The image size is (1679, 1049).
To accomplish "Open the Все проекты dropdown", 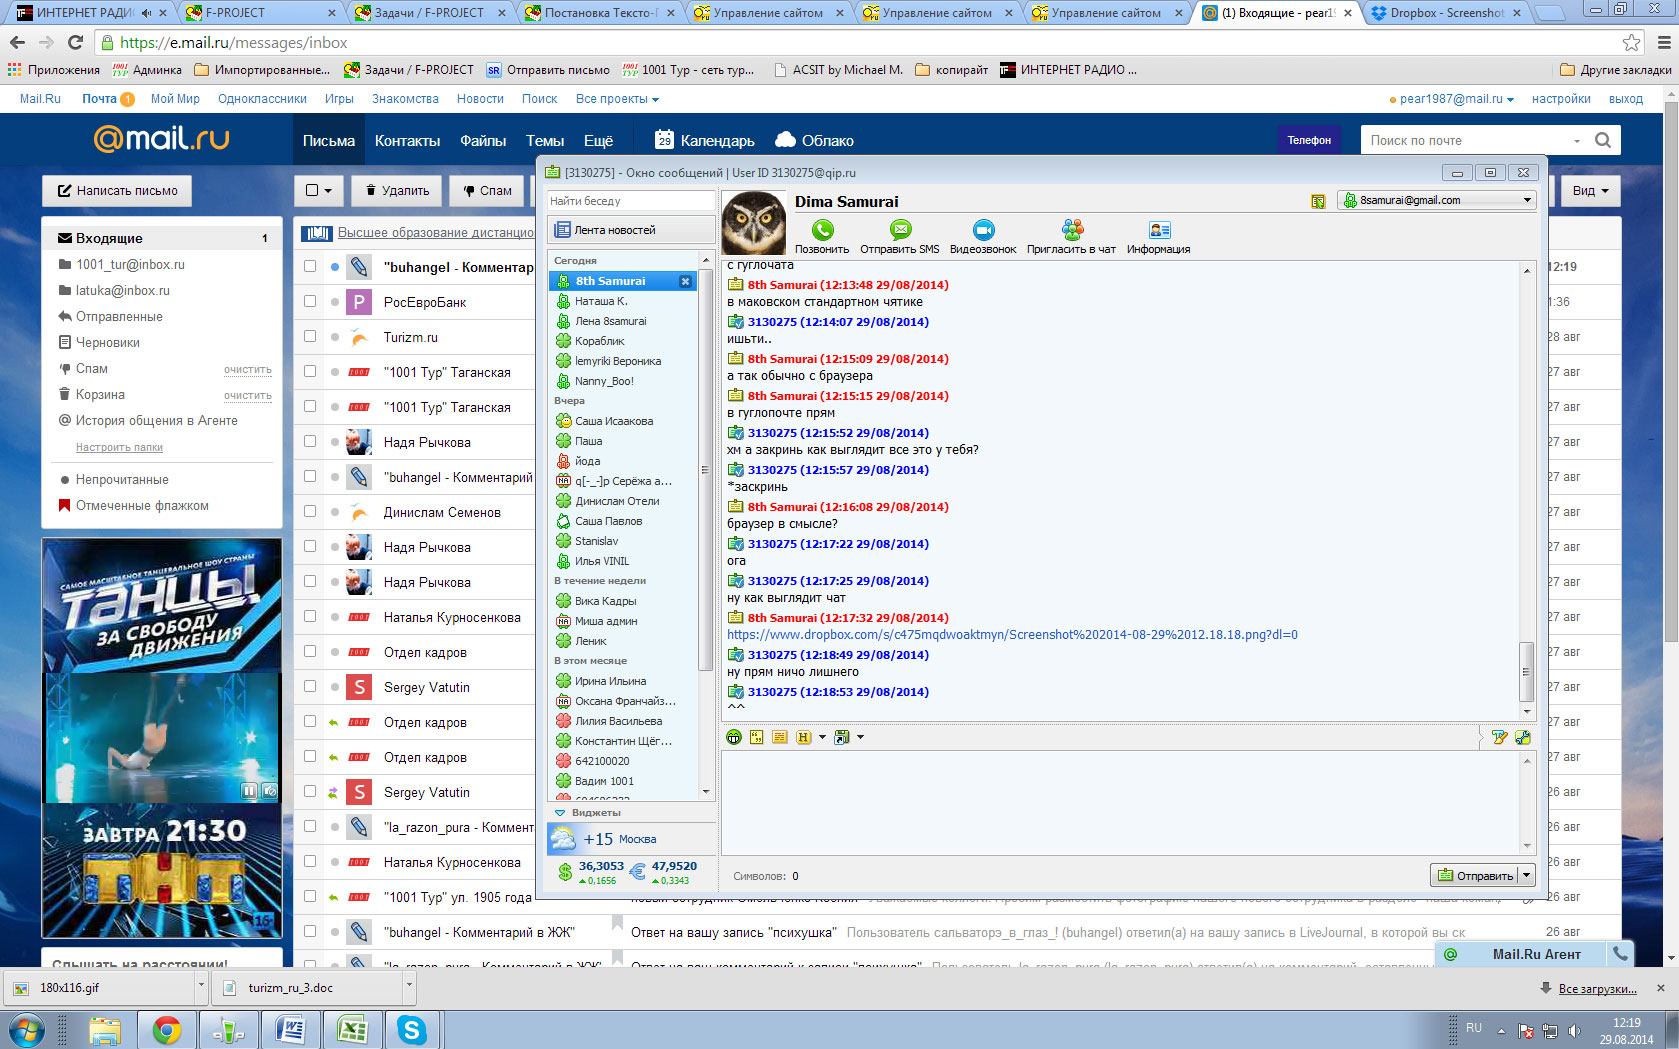I will click(617, 99).
